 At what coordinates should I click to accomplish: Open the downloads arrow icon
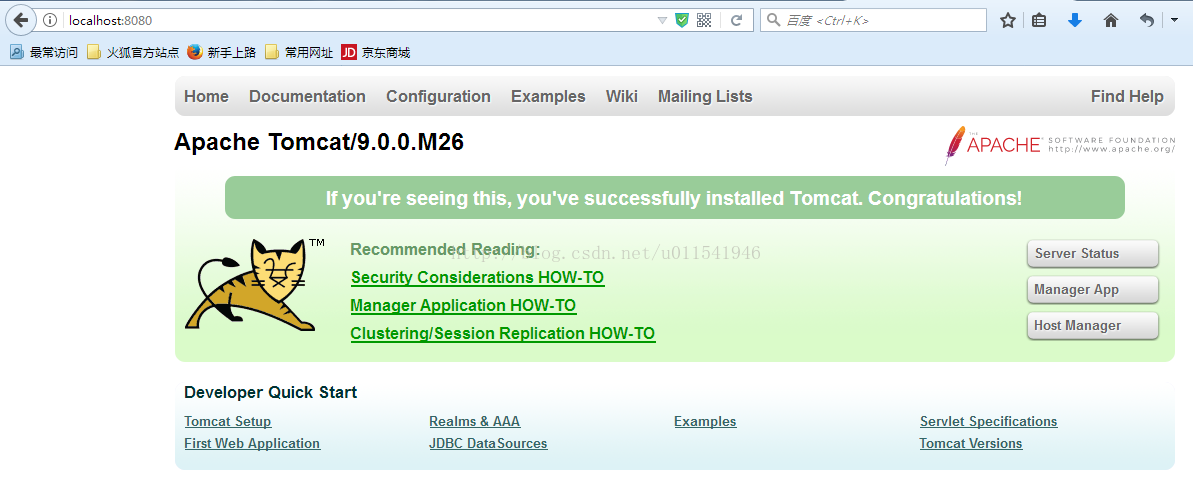pyautogui.click(x=1074, y=21)
